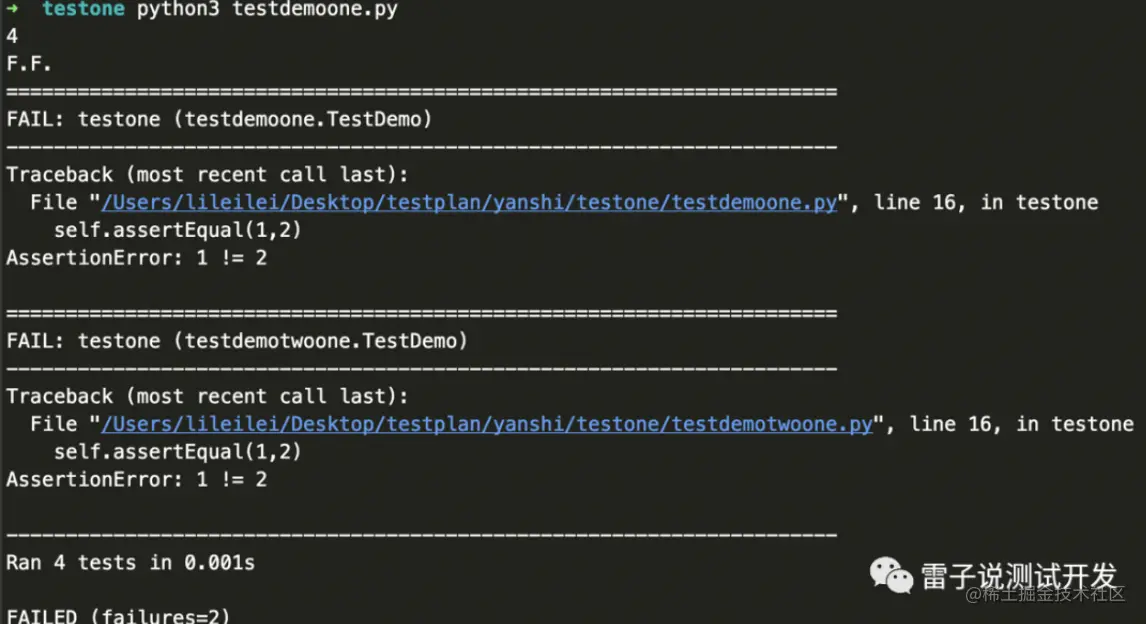Click the "Ran 4 tests in 0.001s" summary
Image resolution: width=1146 pixels, height=624 pixels.
130,563
